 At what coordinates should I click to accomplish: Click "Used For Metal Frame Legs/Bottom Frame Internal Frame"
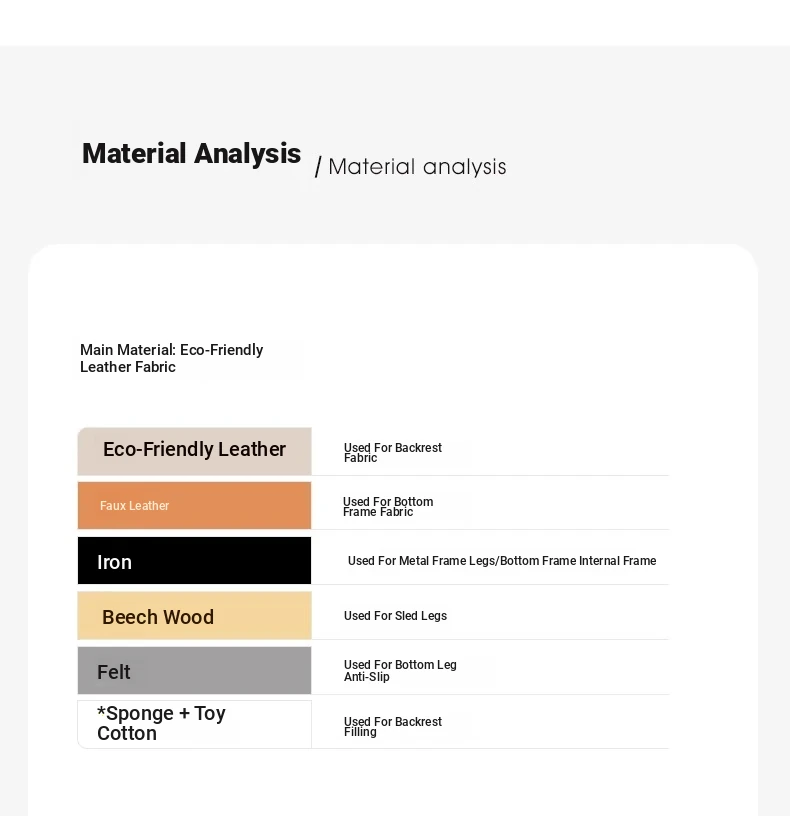[x=502, y=561]
